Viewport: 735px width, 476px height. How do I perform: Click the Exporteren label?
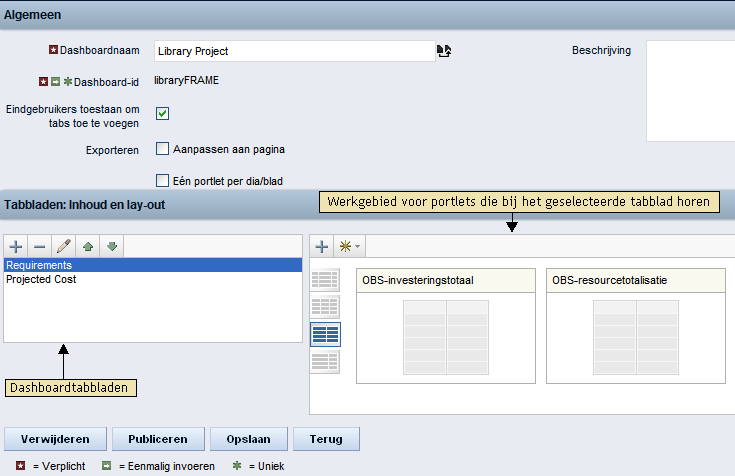click(112, 151)
